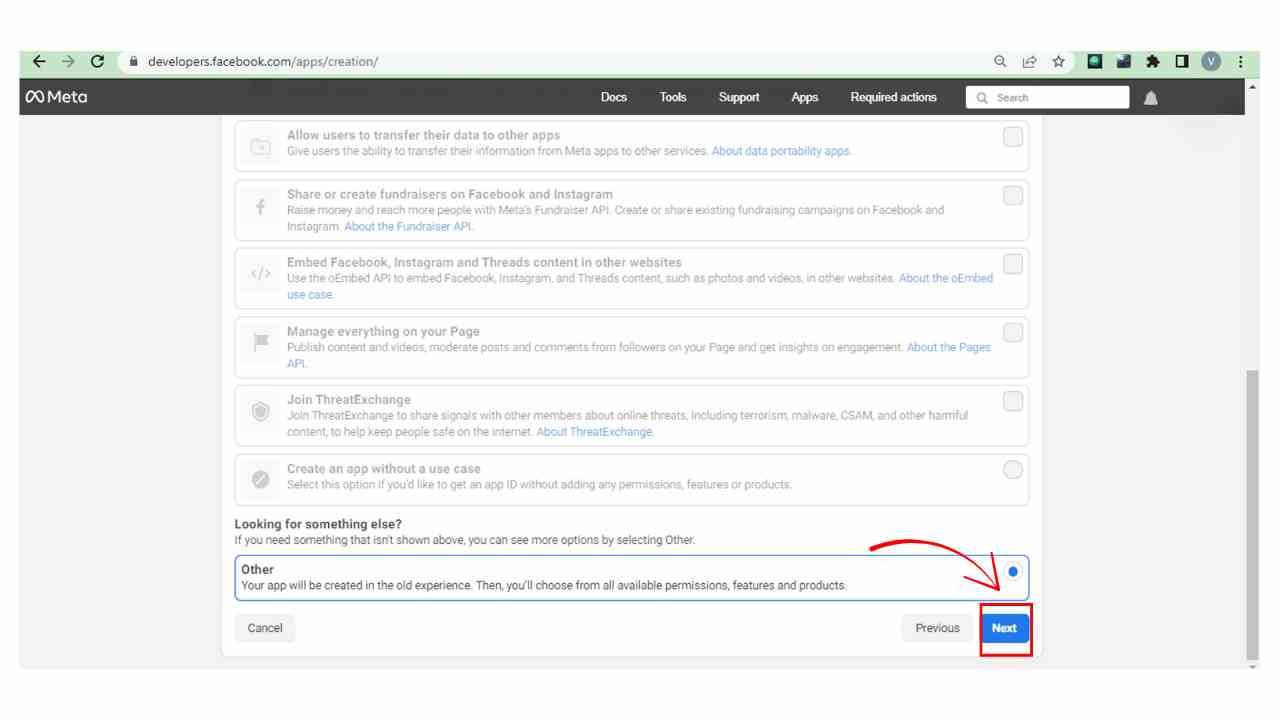Open the notifications bell icon
Image resolution: width=1280 pixels, height=720 pixels.
(x=1151, y=98)
